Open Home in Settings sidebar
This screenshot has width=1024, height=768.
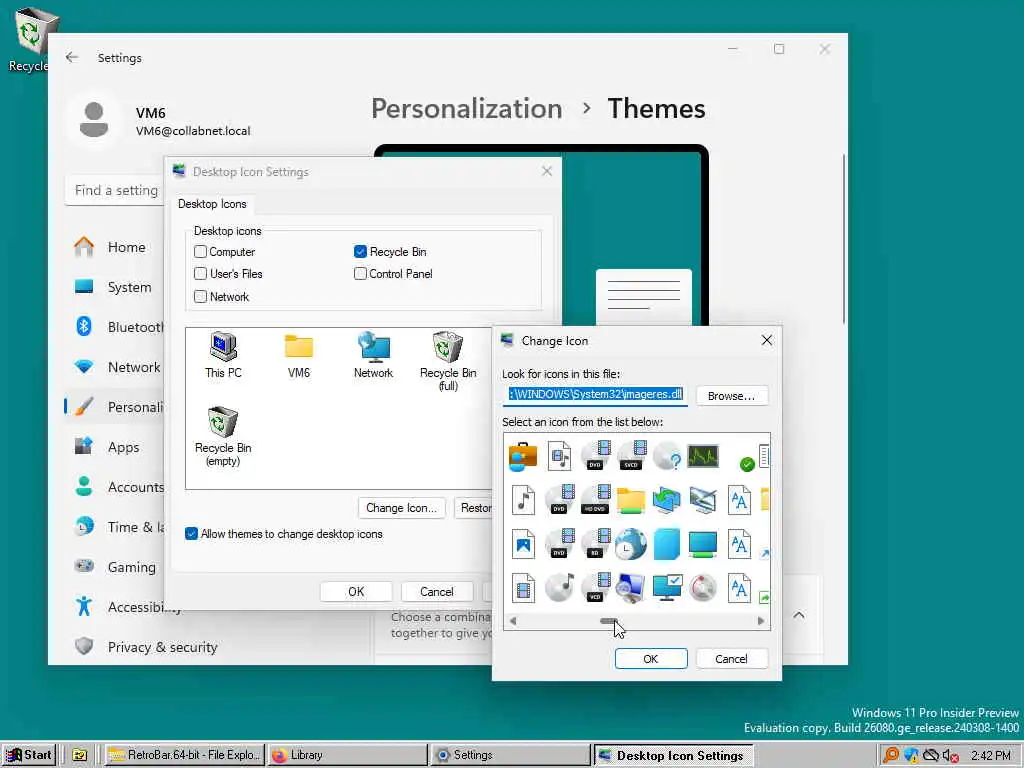tap(114, 247)
